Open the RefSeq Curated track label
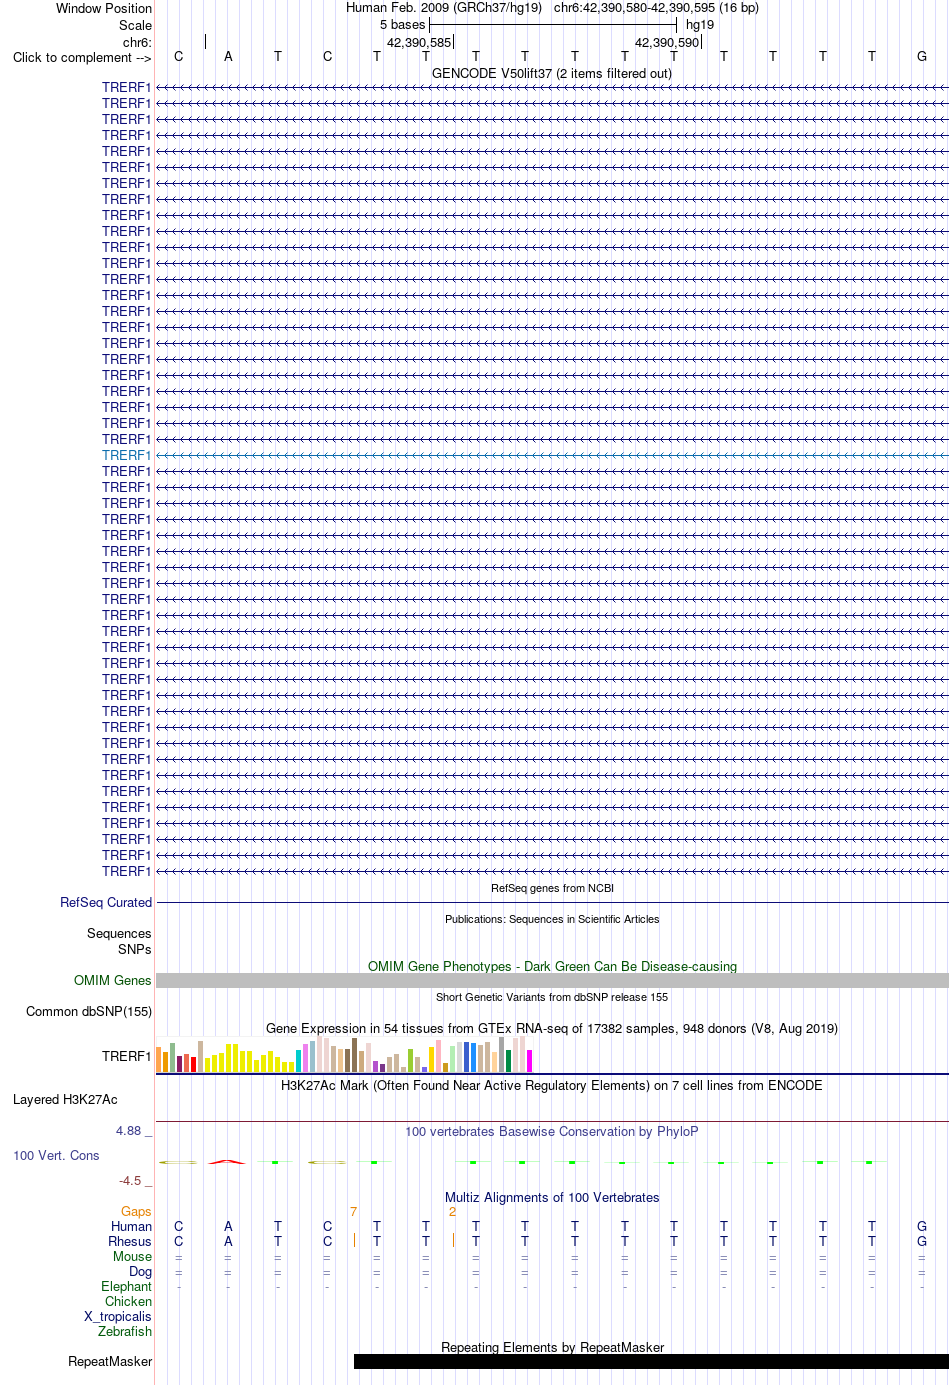Screen dimensions: 950x1385 106,902
